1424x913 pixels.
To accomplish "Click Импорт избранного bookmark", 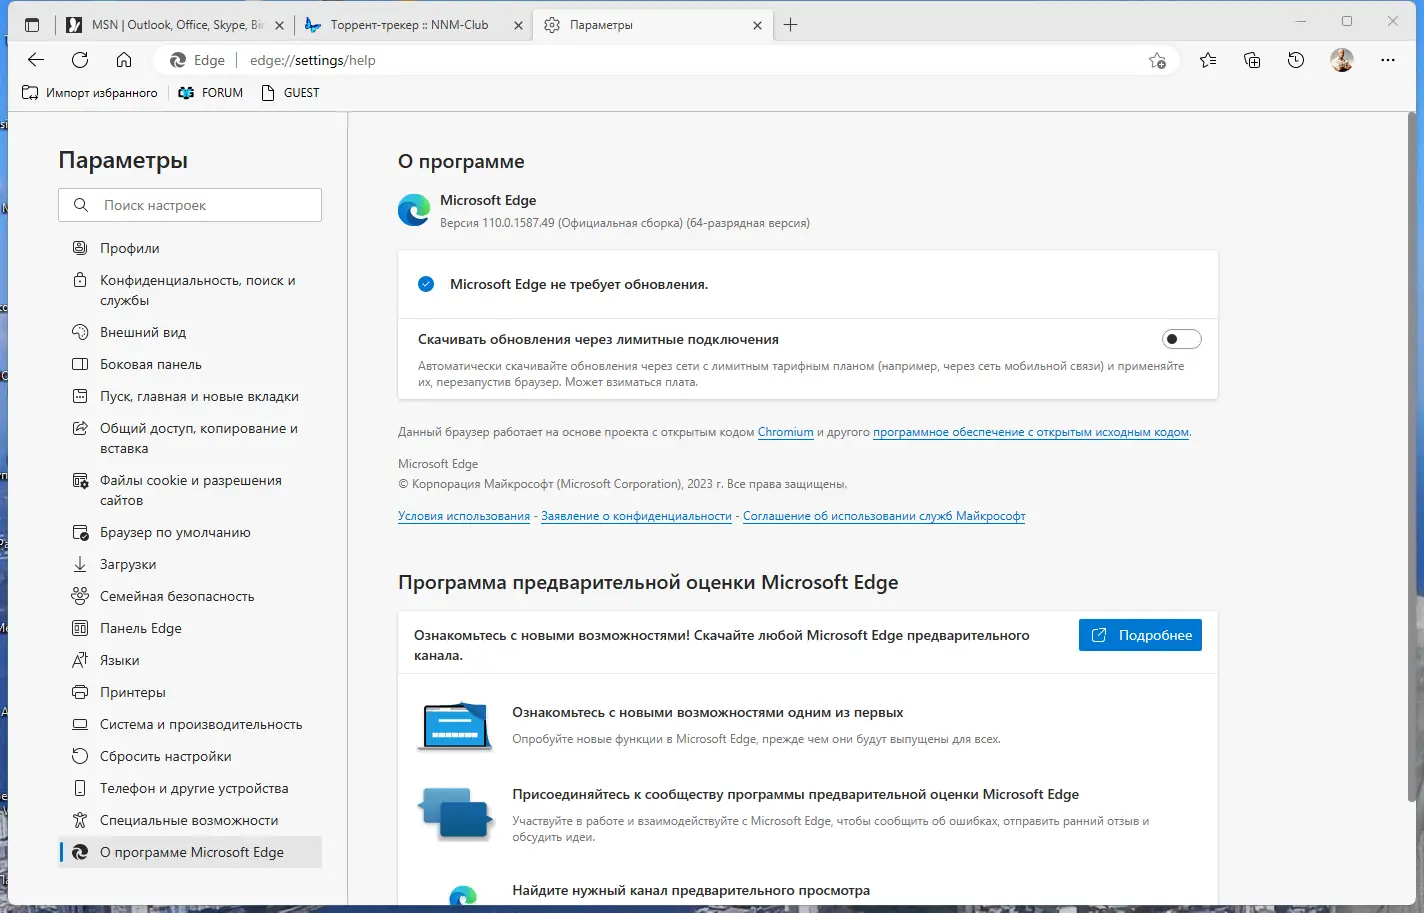I will point(90,93).
